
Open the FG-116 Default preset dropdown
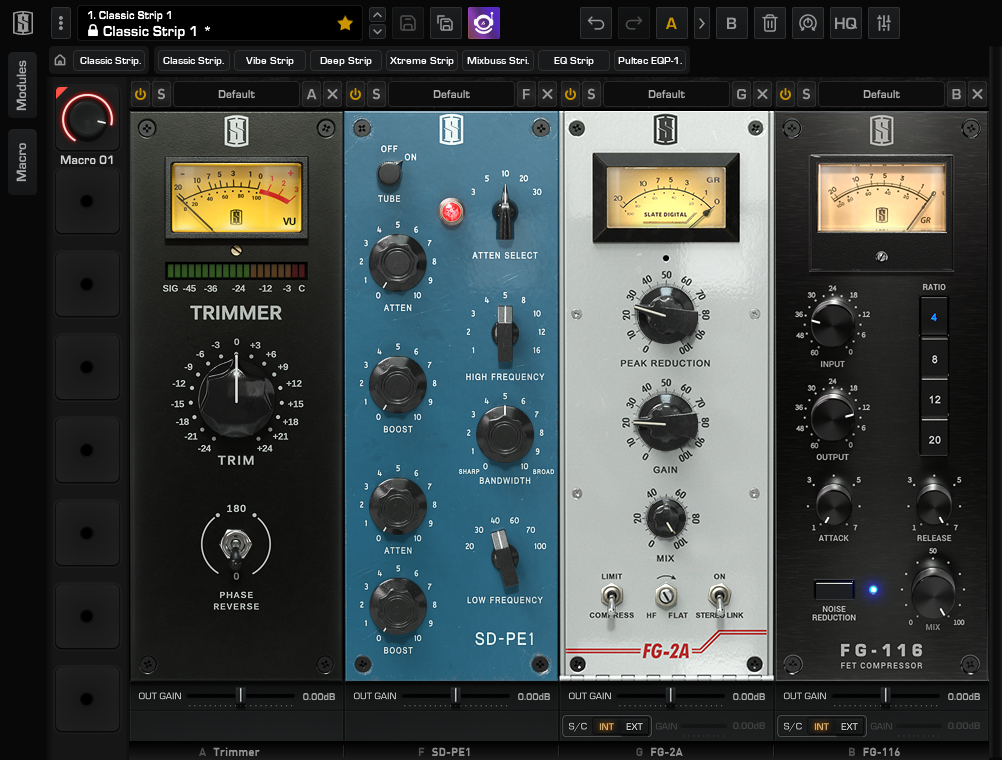click(880, 94)
